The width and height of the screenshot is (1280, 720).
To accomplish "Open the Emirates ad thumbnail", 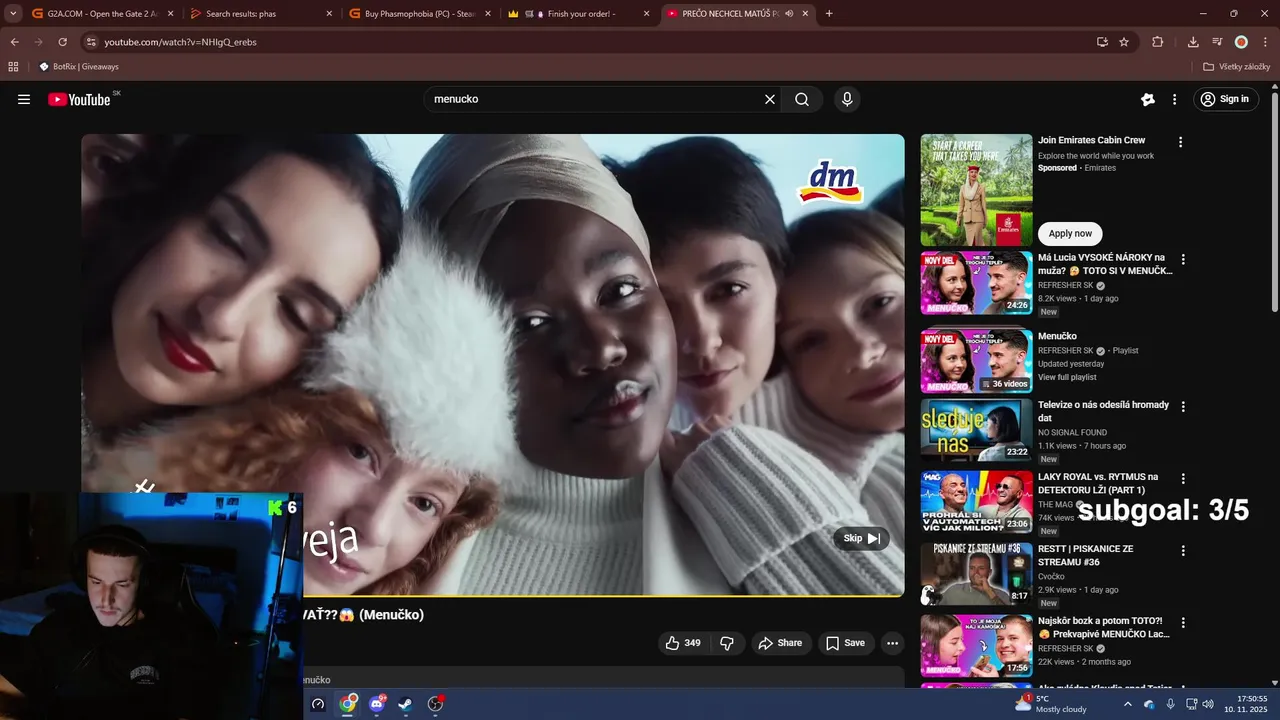I will (976, 190).
